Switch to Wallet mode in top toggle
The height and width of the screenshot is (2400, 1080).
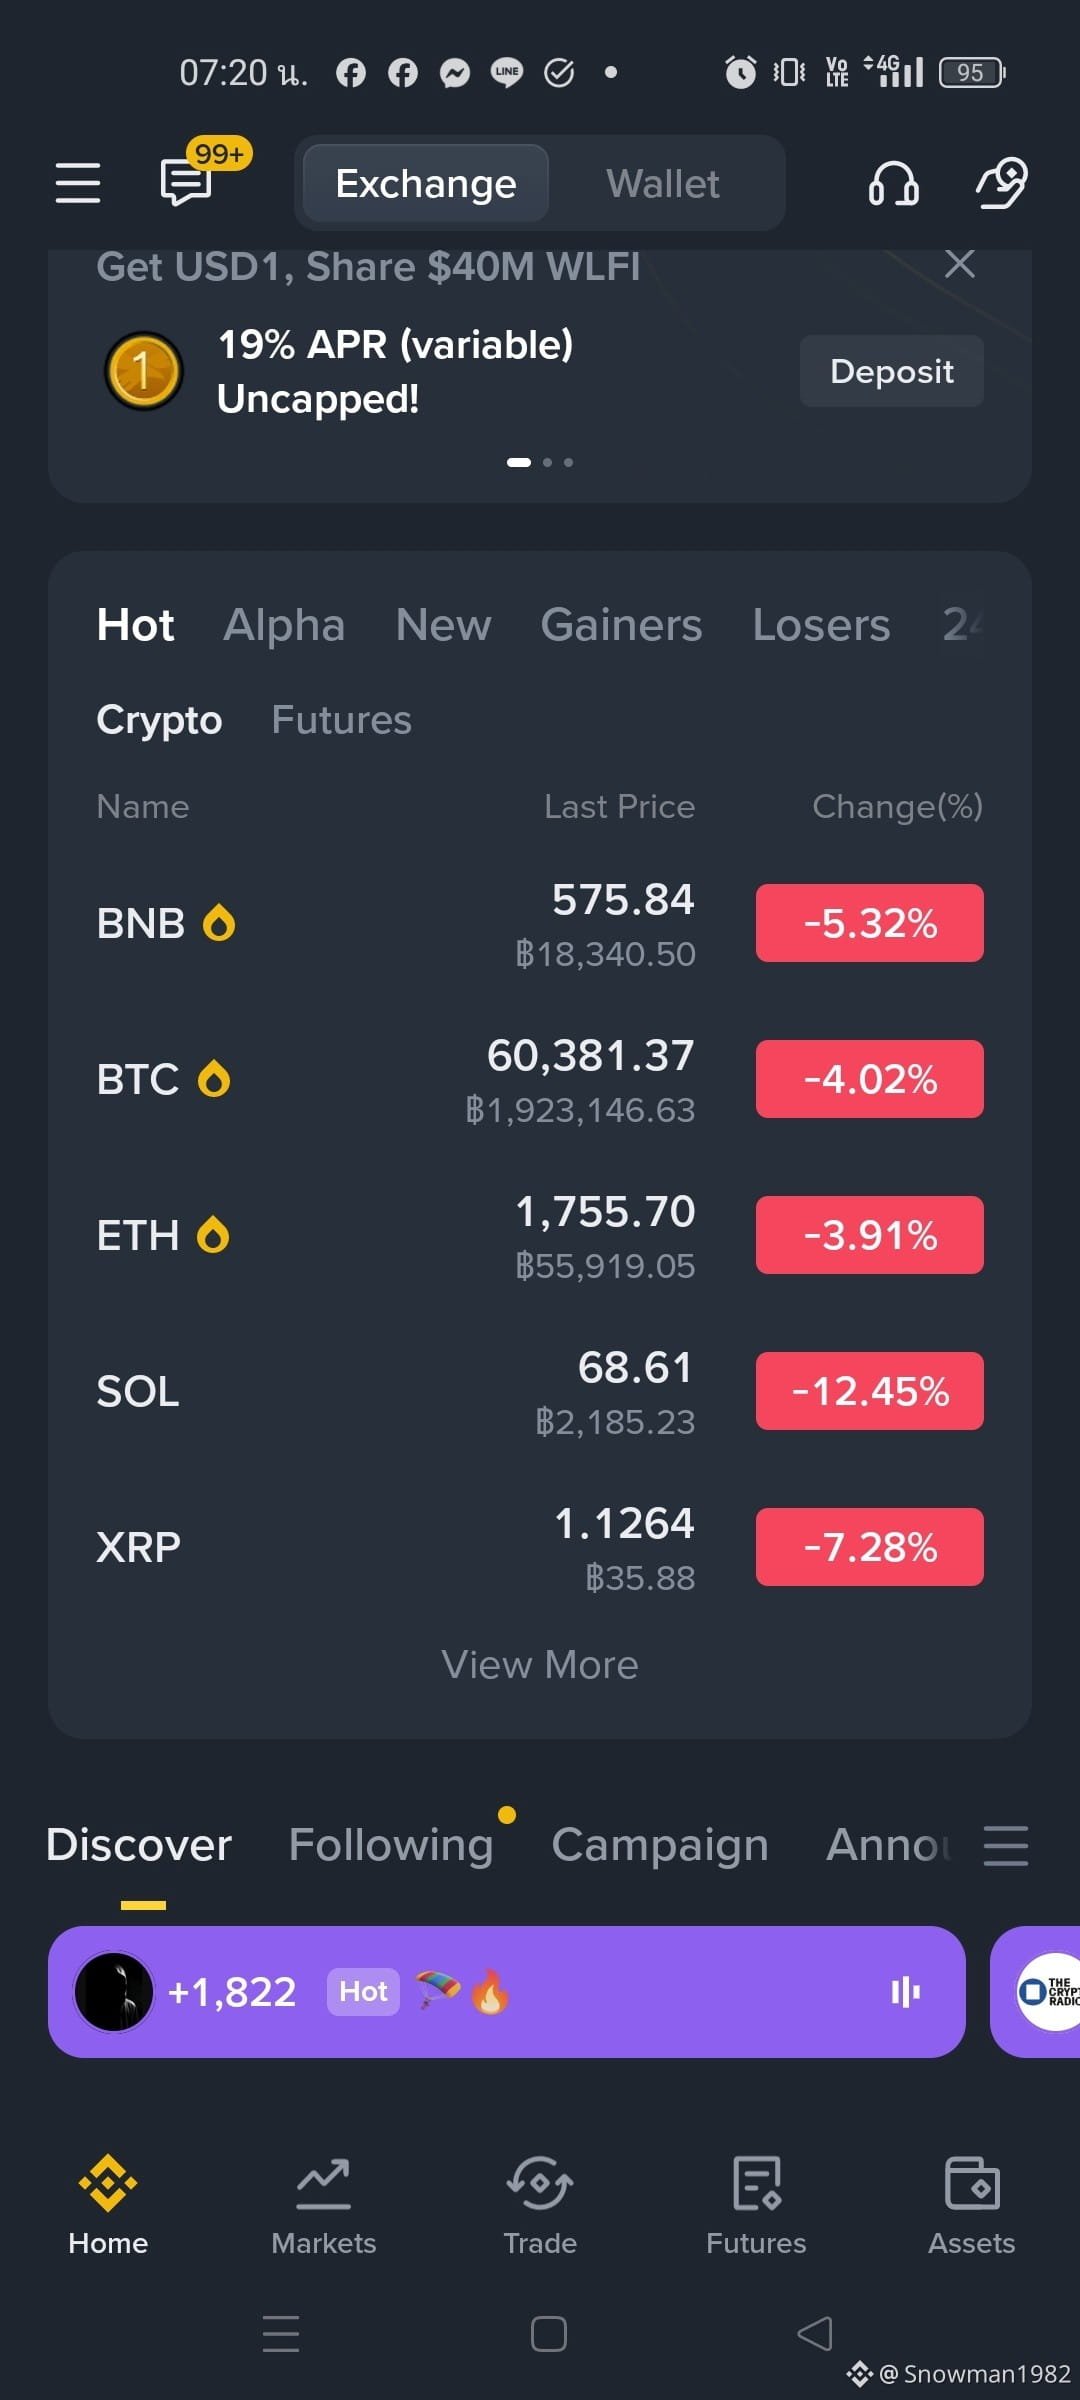pyautogui.click(x=663, y=184)
